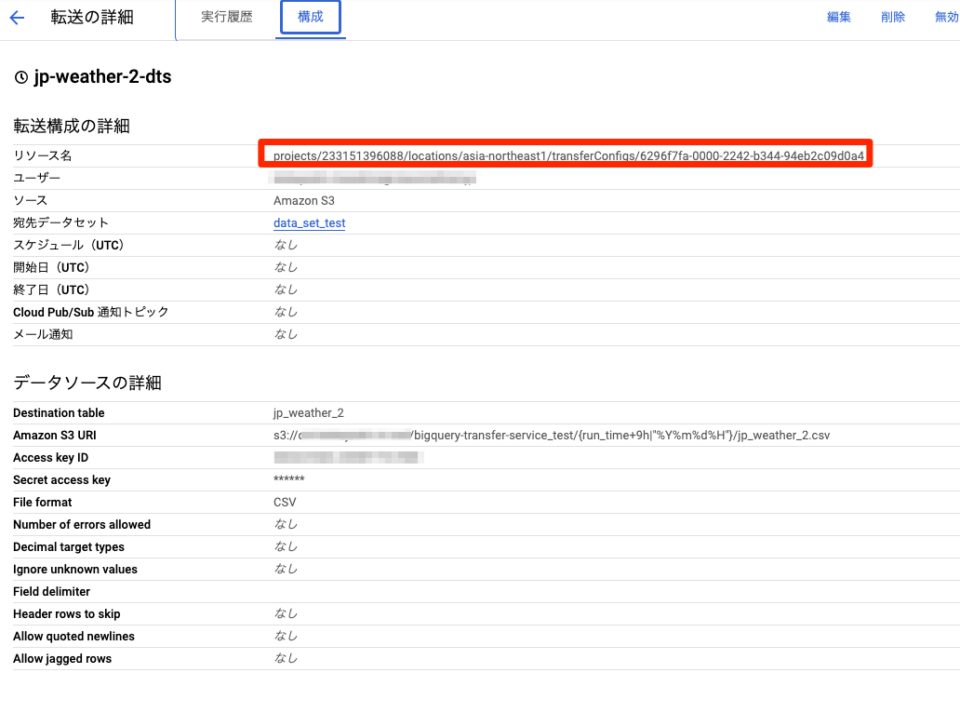Click the masked Access key ID value
Image resolution: width=960 pixels, height=713 pixels.
tap(350, 457)
